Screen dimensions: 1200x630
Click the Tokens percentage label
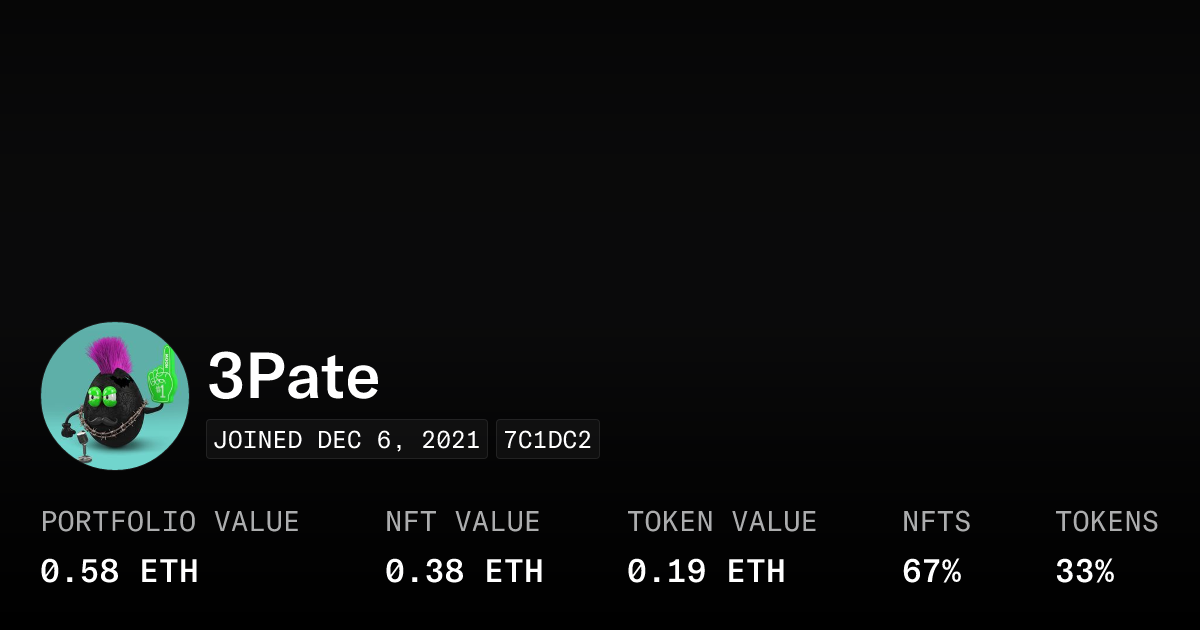click(1106, 522)
